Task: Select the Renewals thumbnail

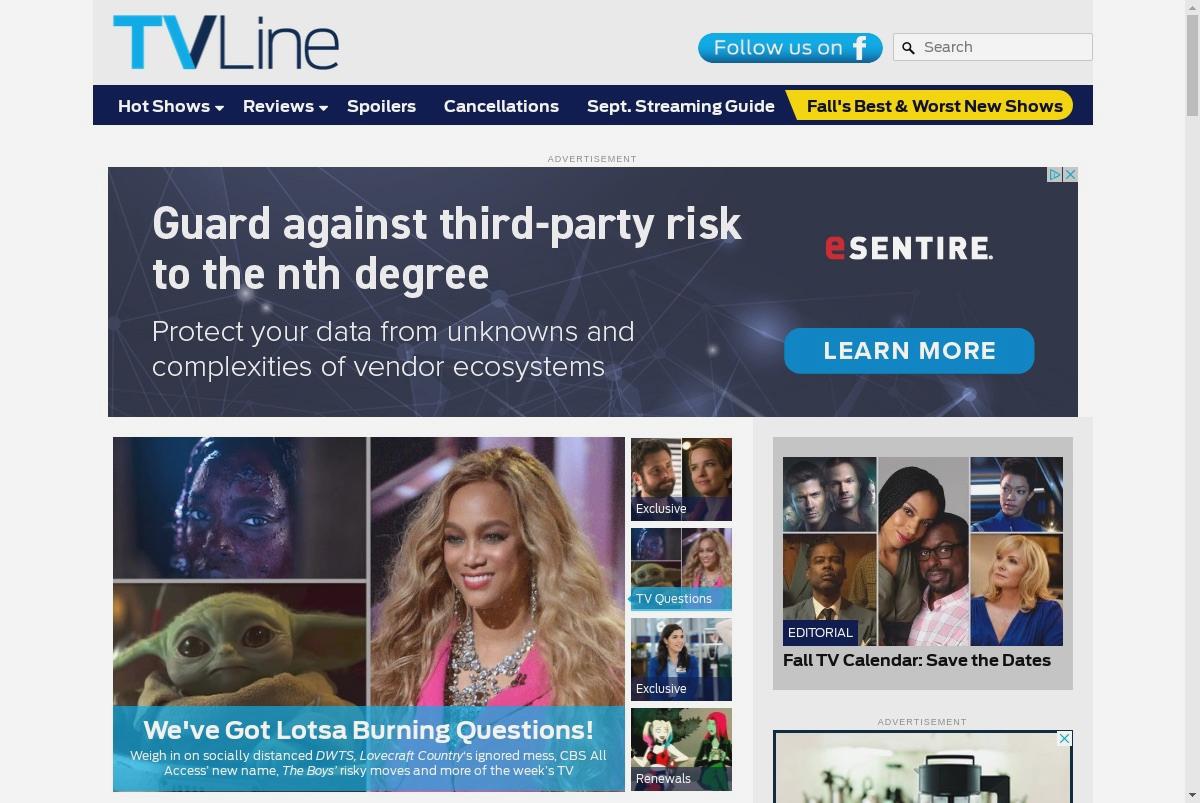Action: [681, 749]
